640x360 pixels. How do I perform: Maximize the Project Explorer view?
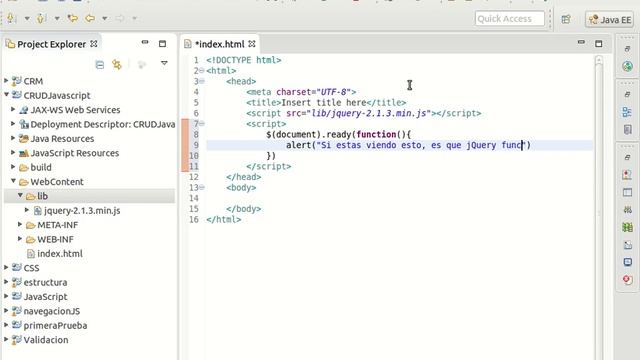(162, 44)
